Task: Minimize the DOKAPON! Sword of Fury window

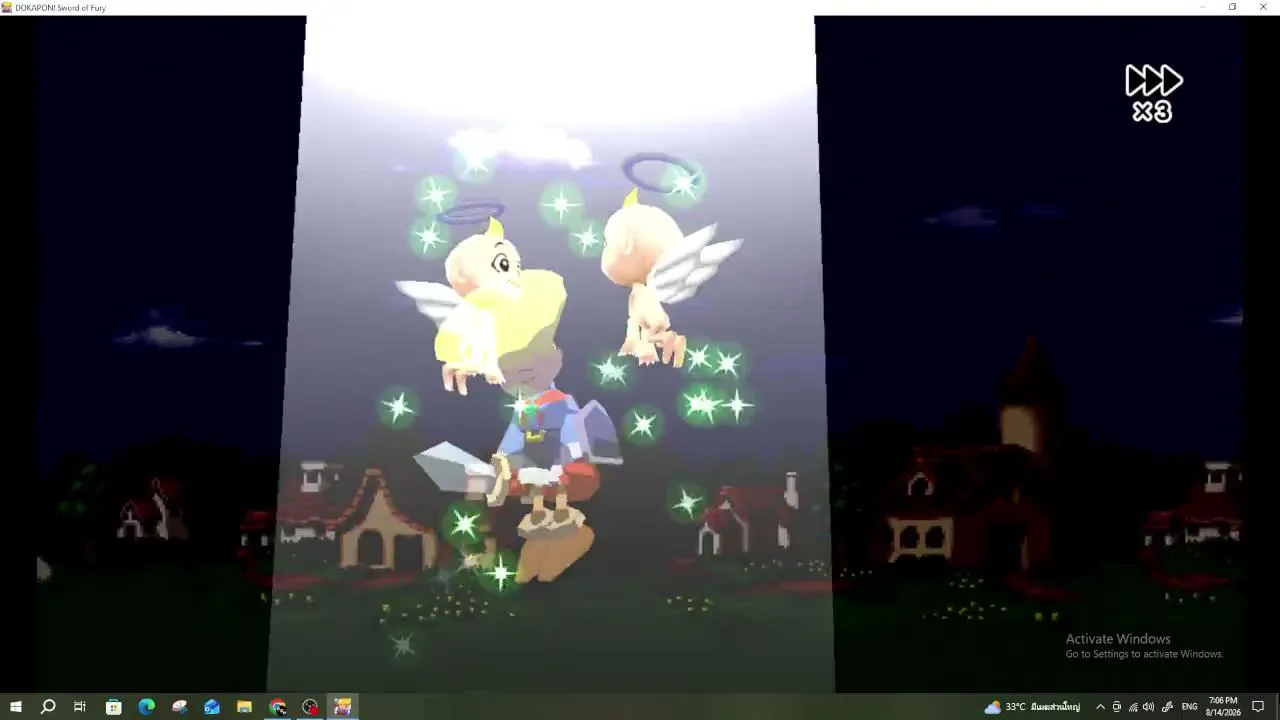Action: click(x=1202, y=7)
